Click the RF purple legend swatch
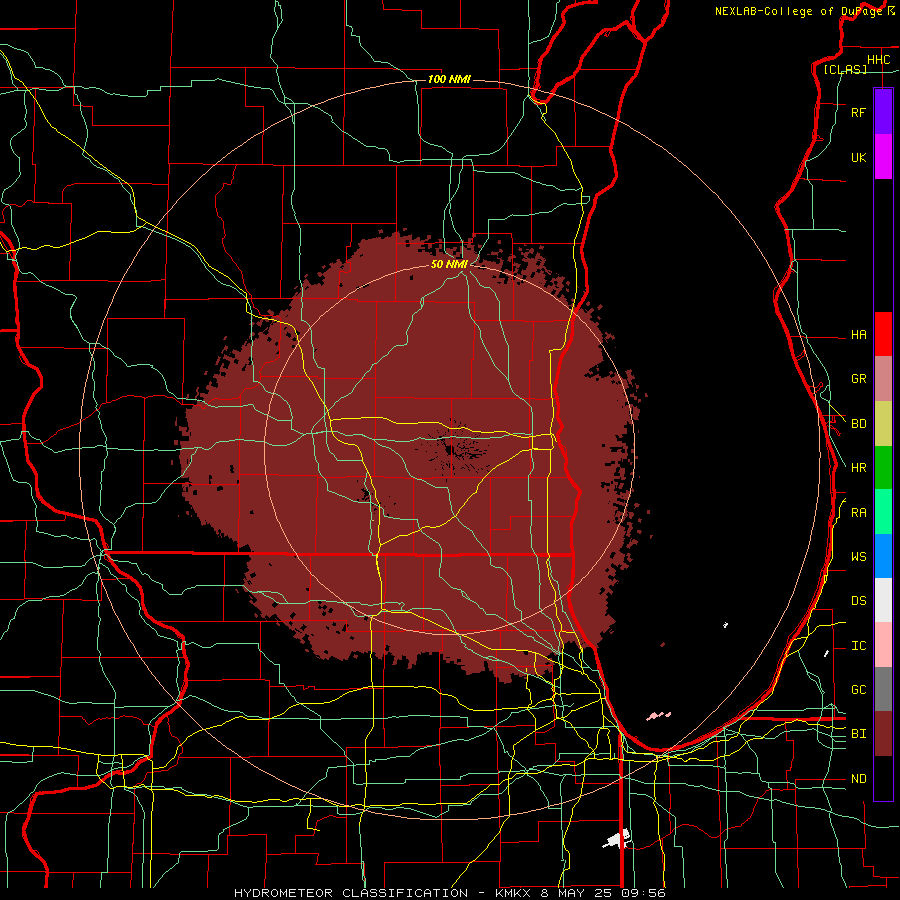The width and height of the screenshot is (900, 900). click(x=883, y=112)
